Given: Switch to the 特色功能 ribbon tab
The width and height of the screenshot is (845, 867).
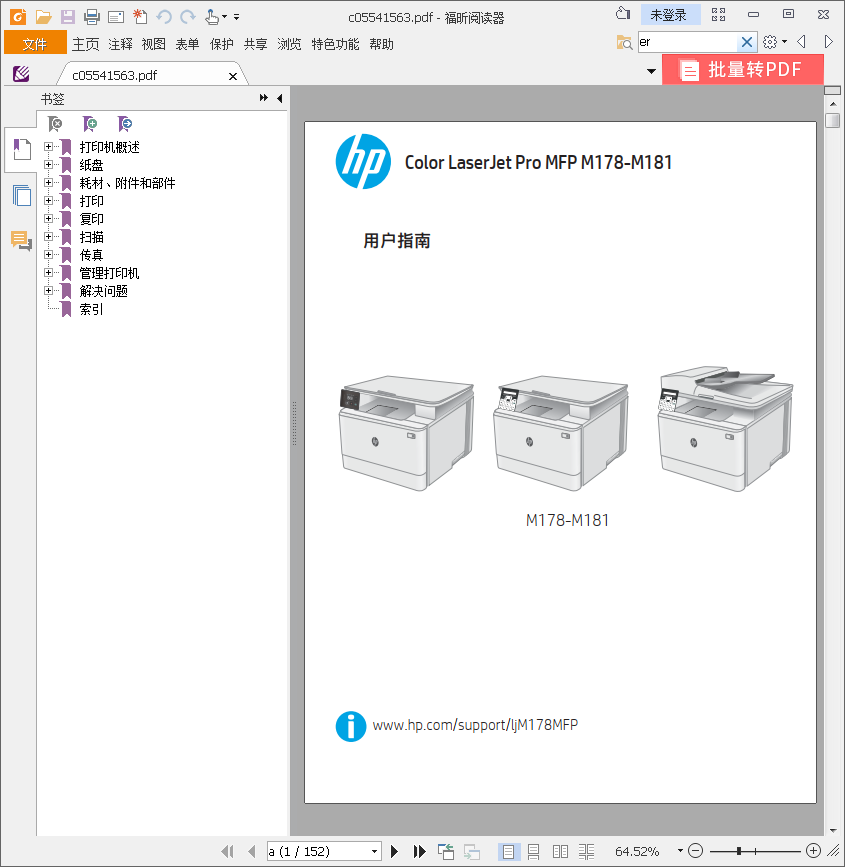Looking at the screenshot, I should 335,44.
